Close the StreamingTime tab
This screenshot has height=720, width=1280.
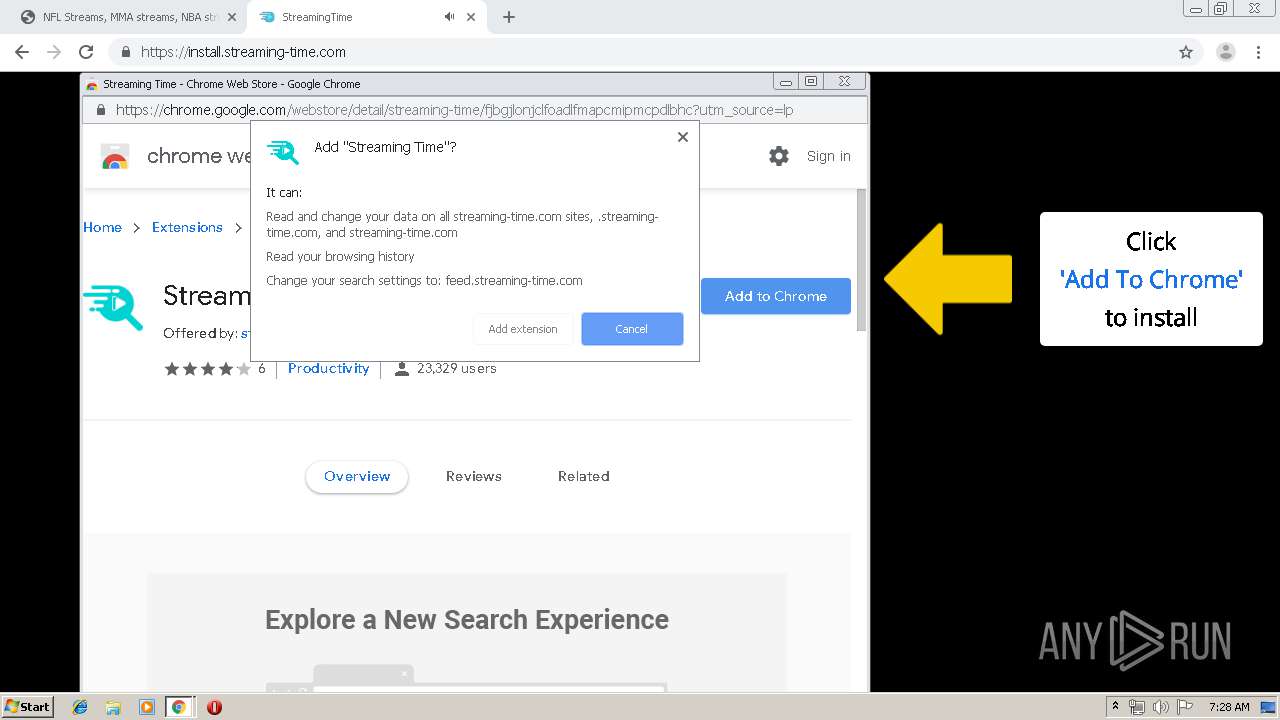[471, 17]
